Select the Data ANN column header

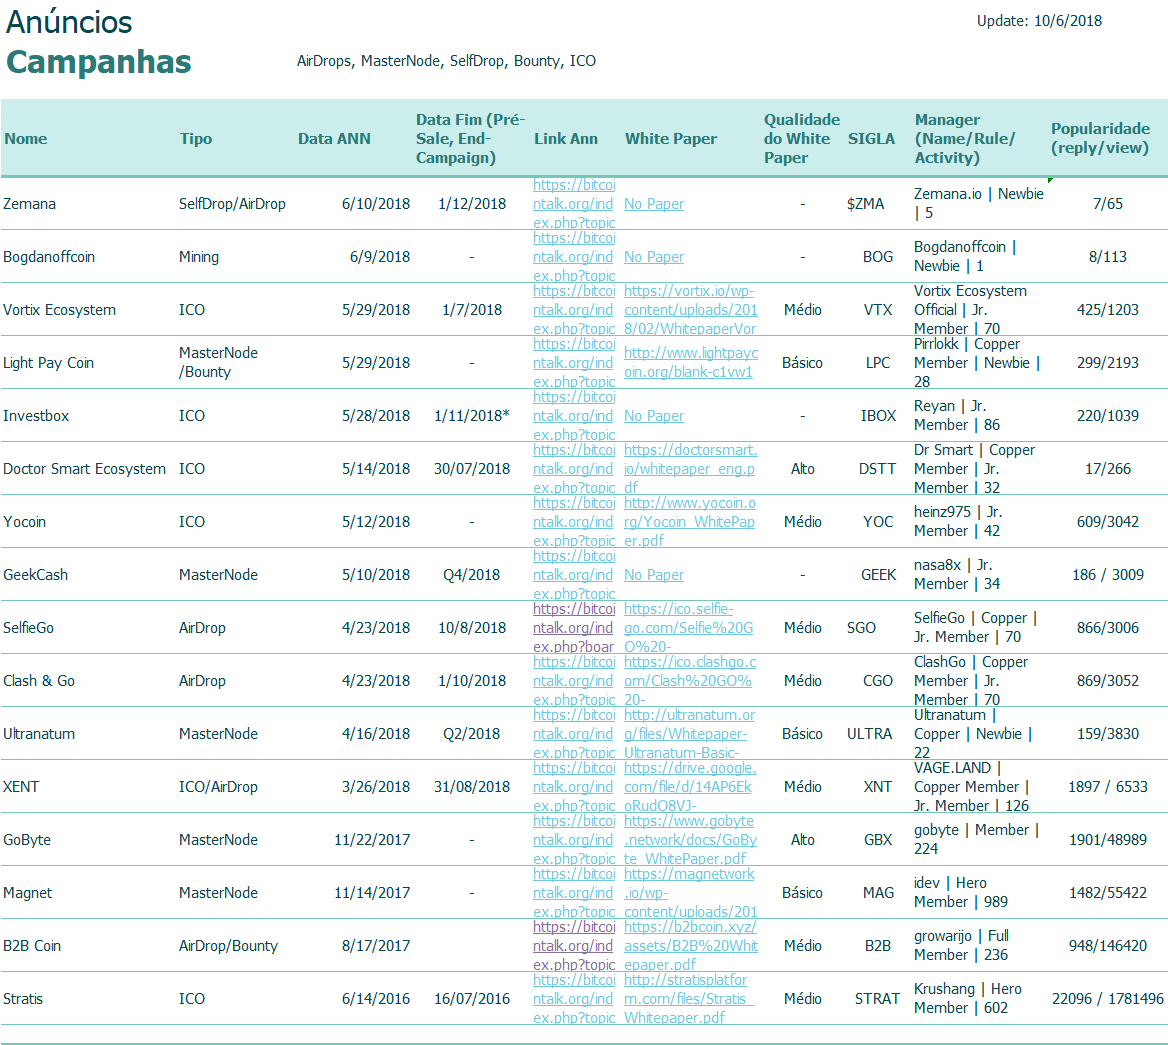[x=334, y=139]
